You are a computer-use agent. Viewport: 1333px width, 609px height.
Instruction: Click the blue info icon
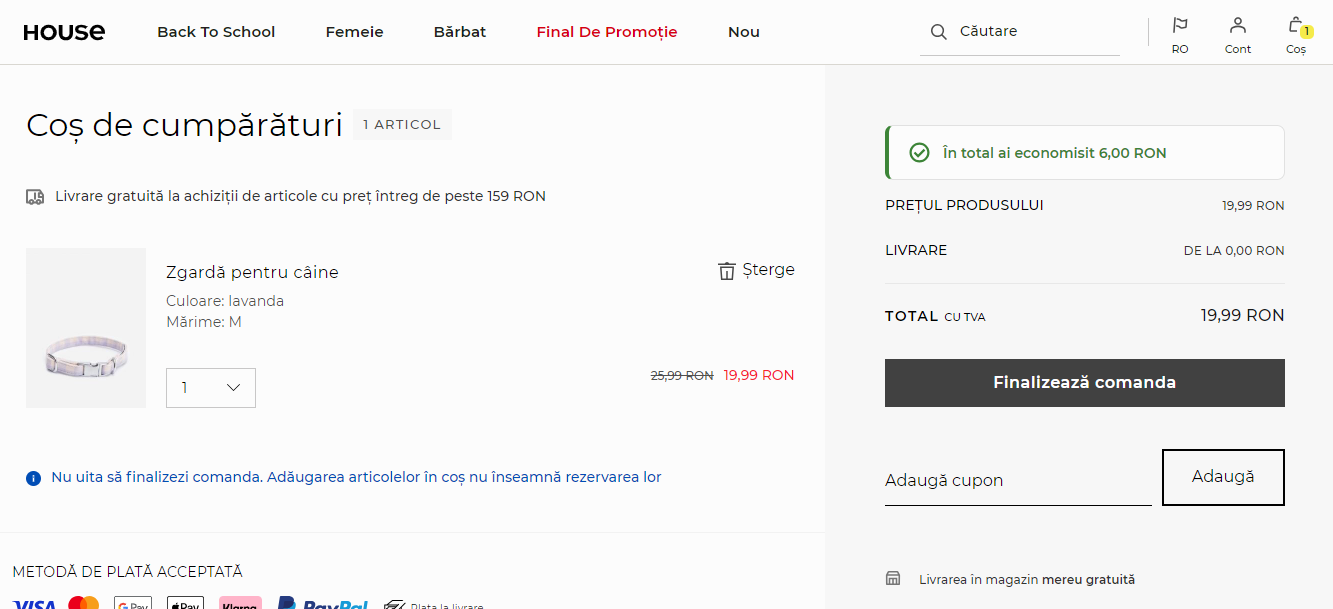click(x=33, y=478)
